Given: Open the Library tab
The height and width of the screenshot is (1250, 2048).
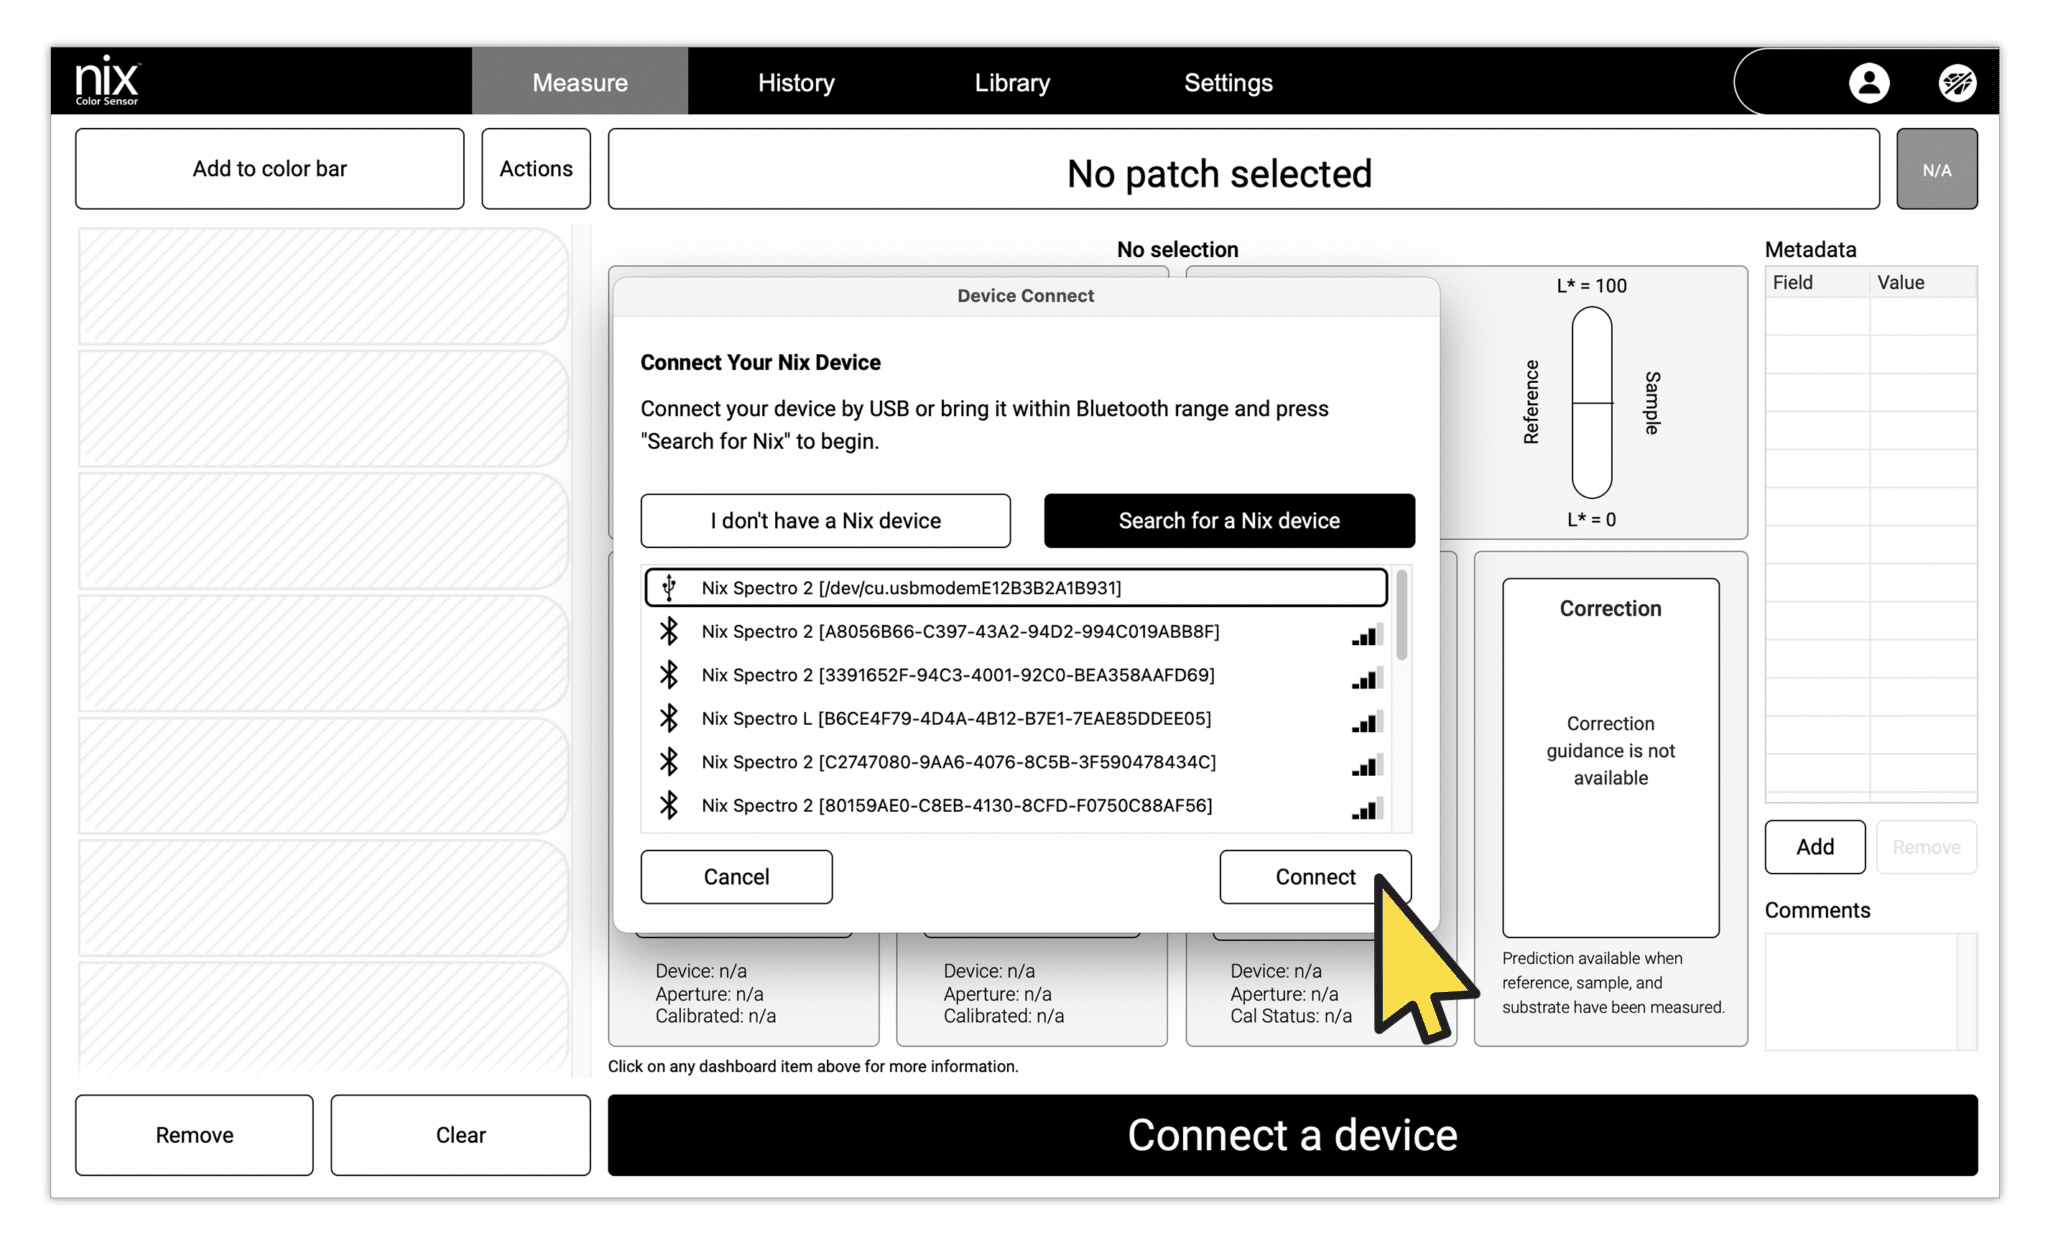Looking at the screenshot, I should [x=1012, y=82].
